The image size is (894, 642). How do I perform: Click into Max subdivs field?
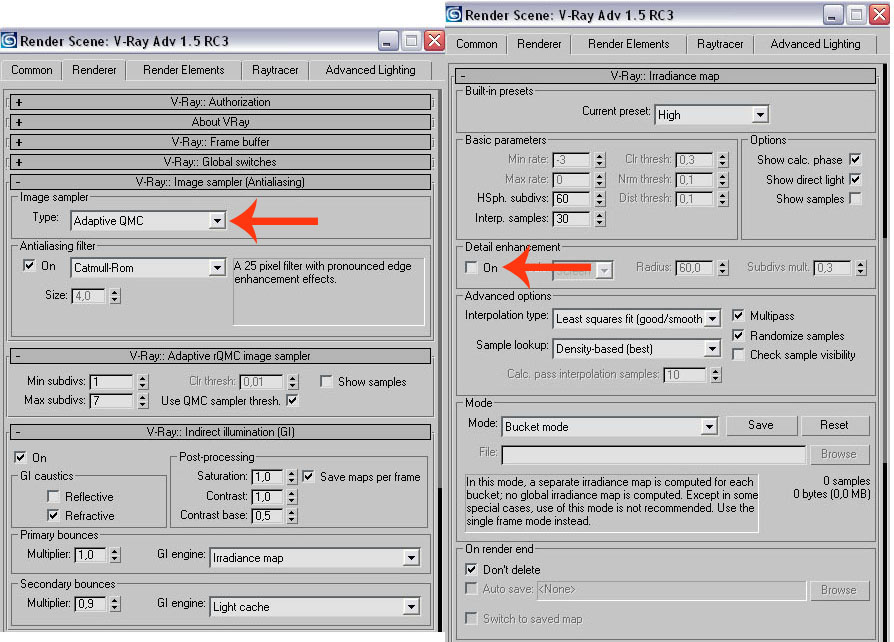click(x=112, y=401)
